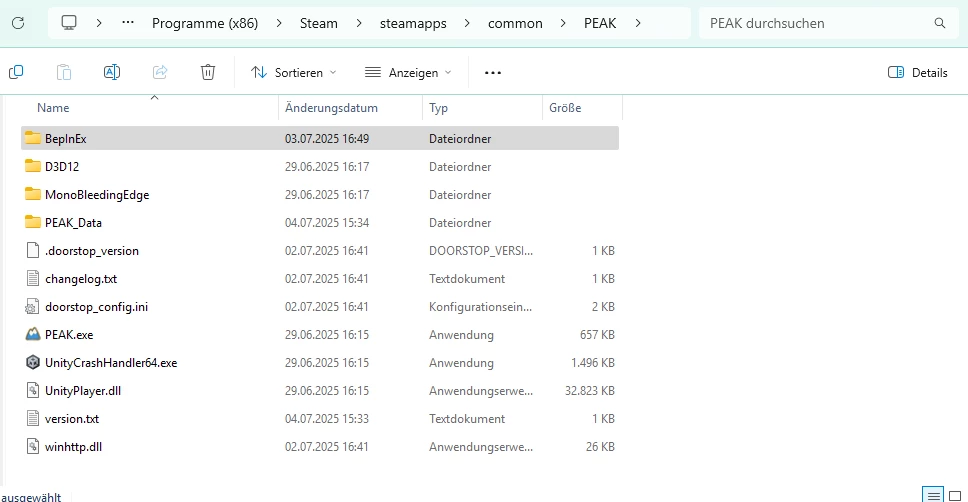
Task: Navigate to common in the breadcrumb
Action: tap(515, 23)
